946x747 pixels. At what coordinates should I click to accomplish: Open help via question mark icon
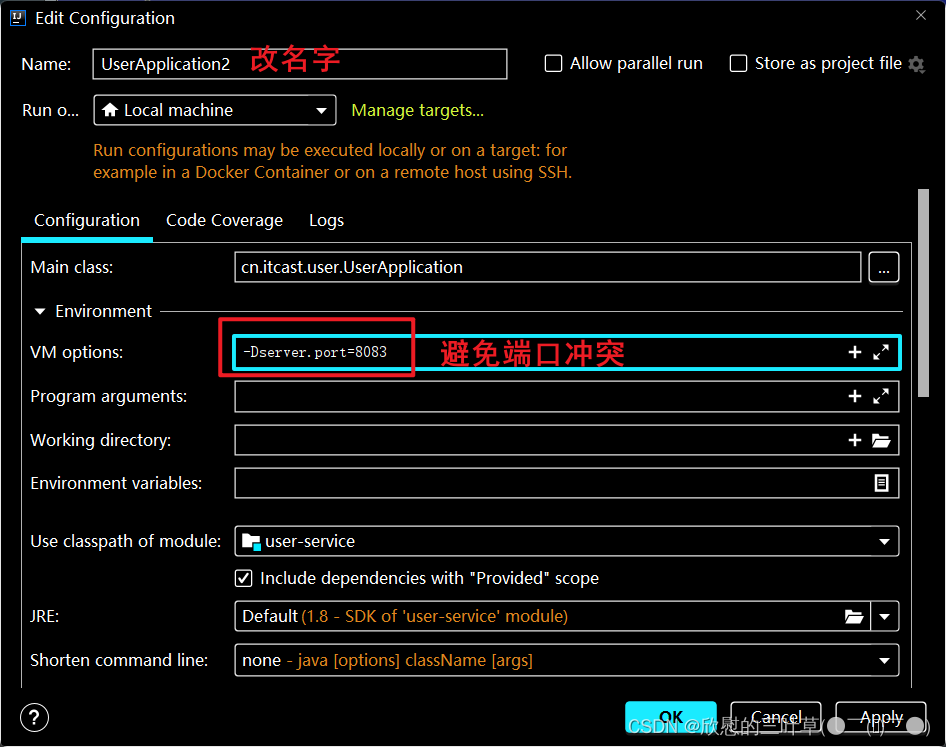(x=34, y=717)
